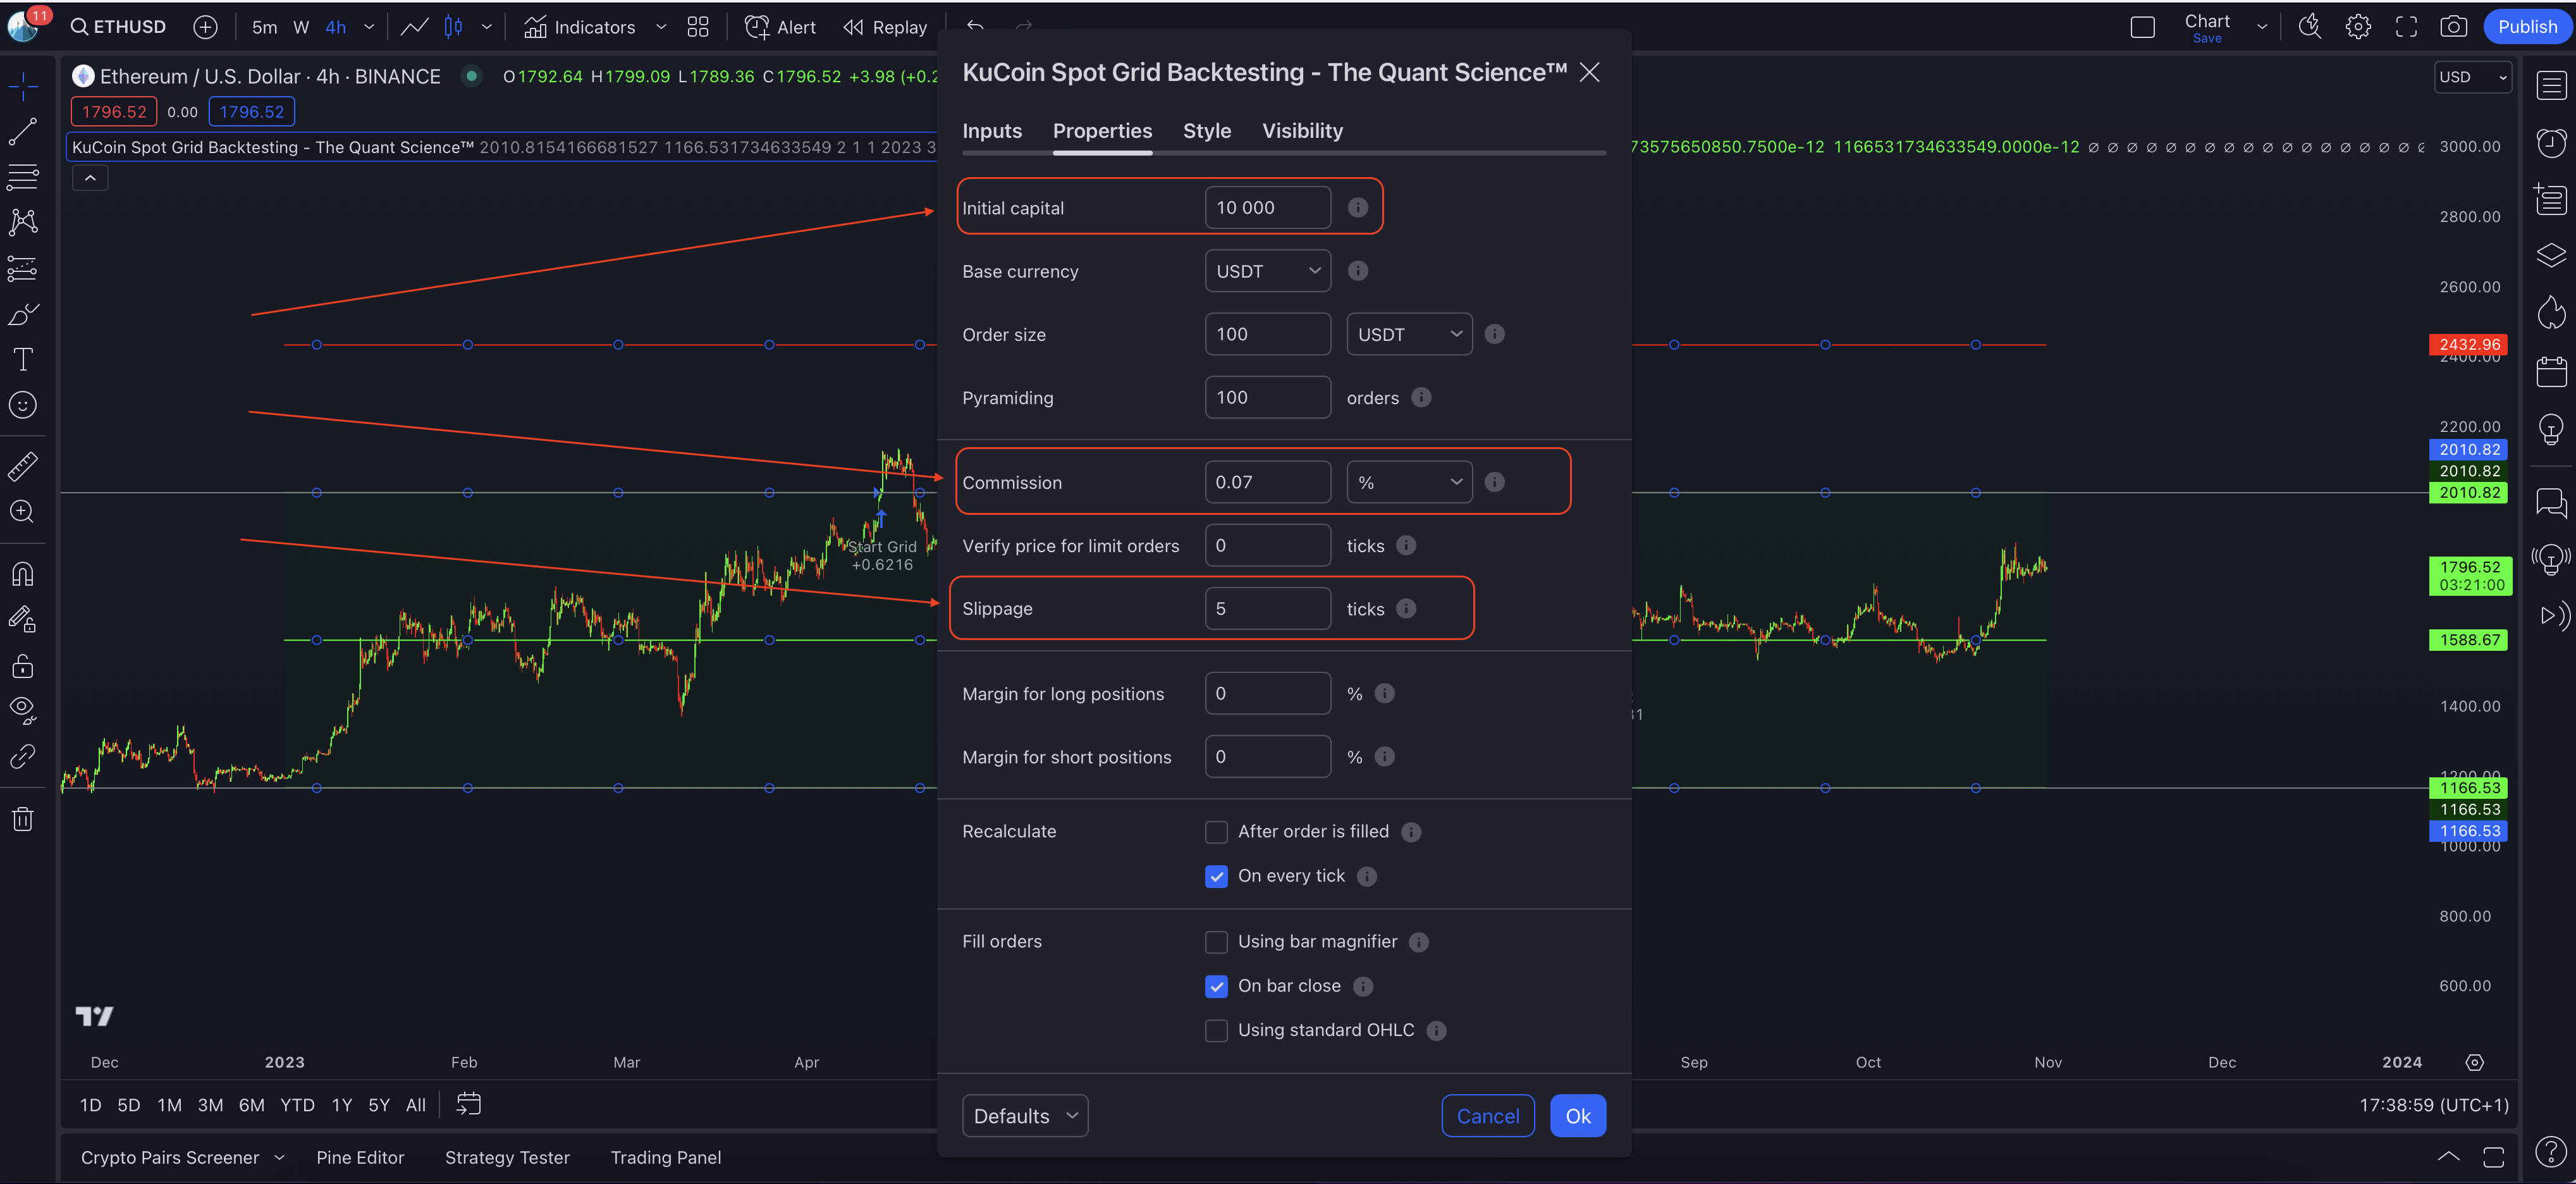Viewport: 2576px width, 1184px height.
Task: Click the Slippage ticks input field
Action: [1267, 608]
